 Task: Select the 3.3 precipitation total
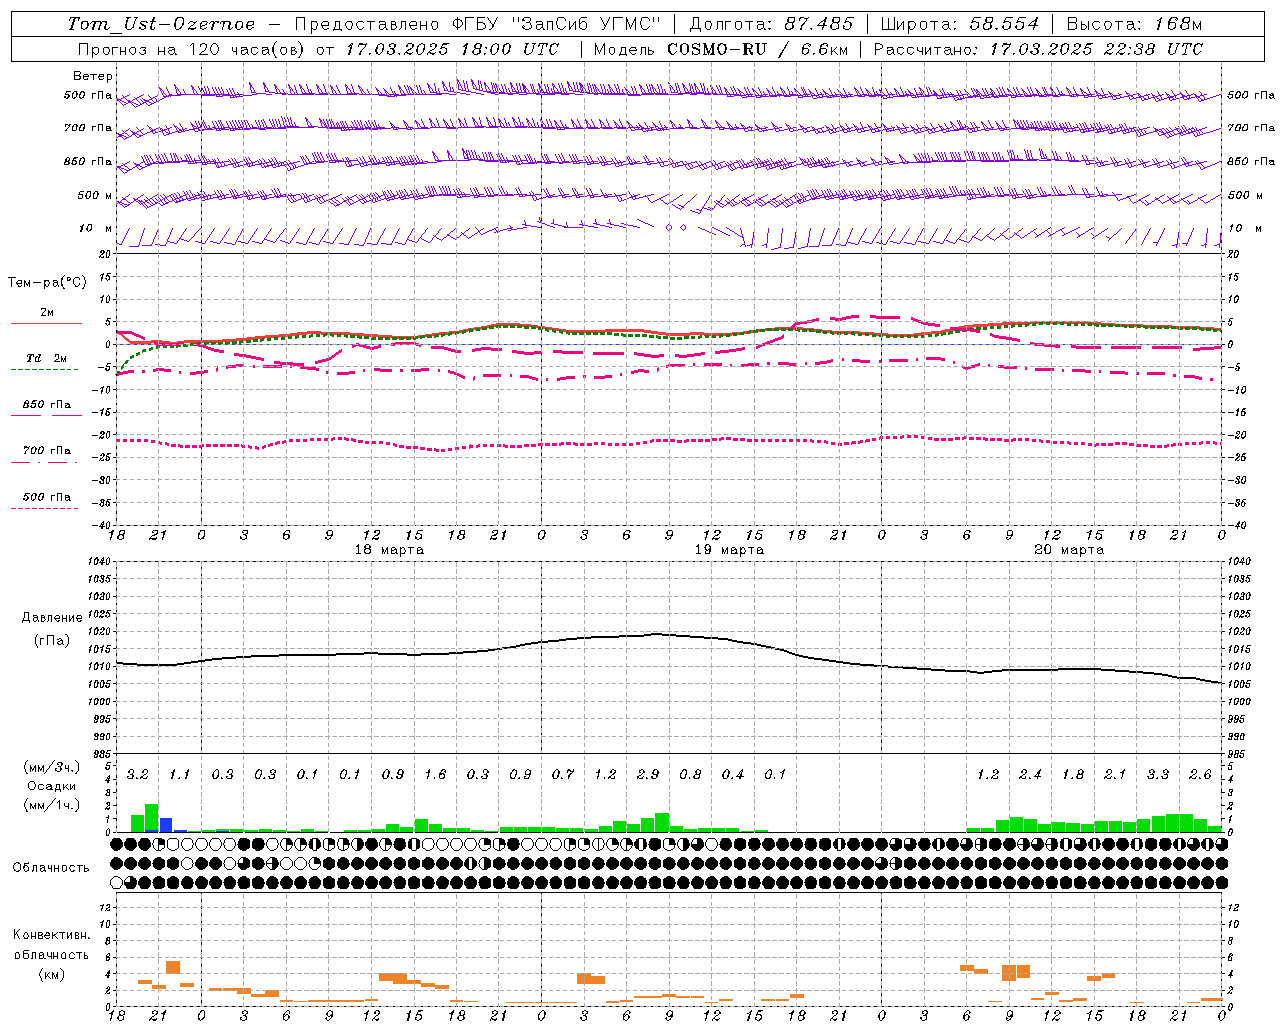click(x=1158, y=774)
